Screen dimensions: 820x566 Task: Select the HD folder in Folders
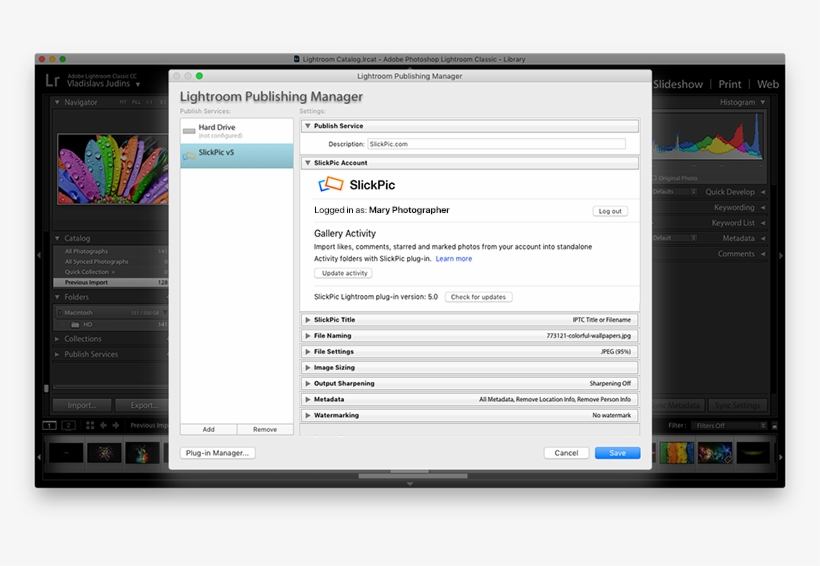(111, 325)
